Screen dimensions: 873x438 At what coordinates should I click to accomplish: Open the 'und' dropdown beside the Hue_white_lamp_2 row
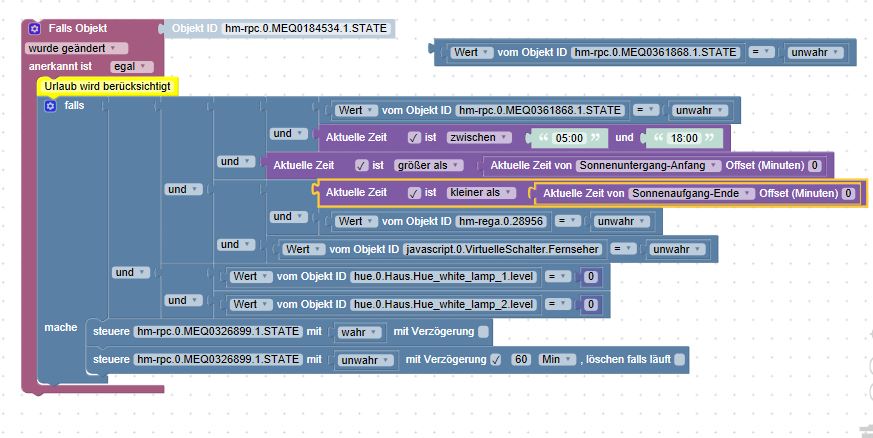(184, 301)
